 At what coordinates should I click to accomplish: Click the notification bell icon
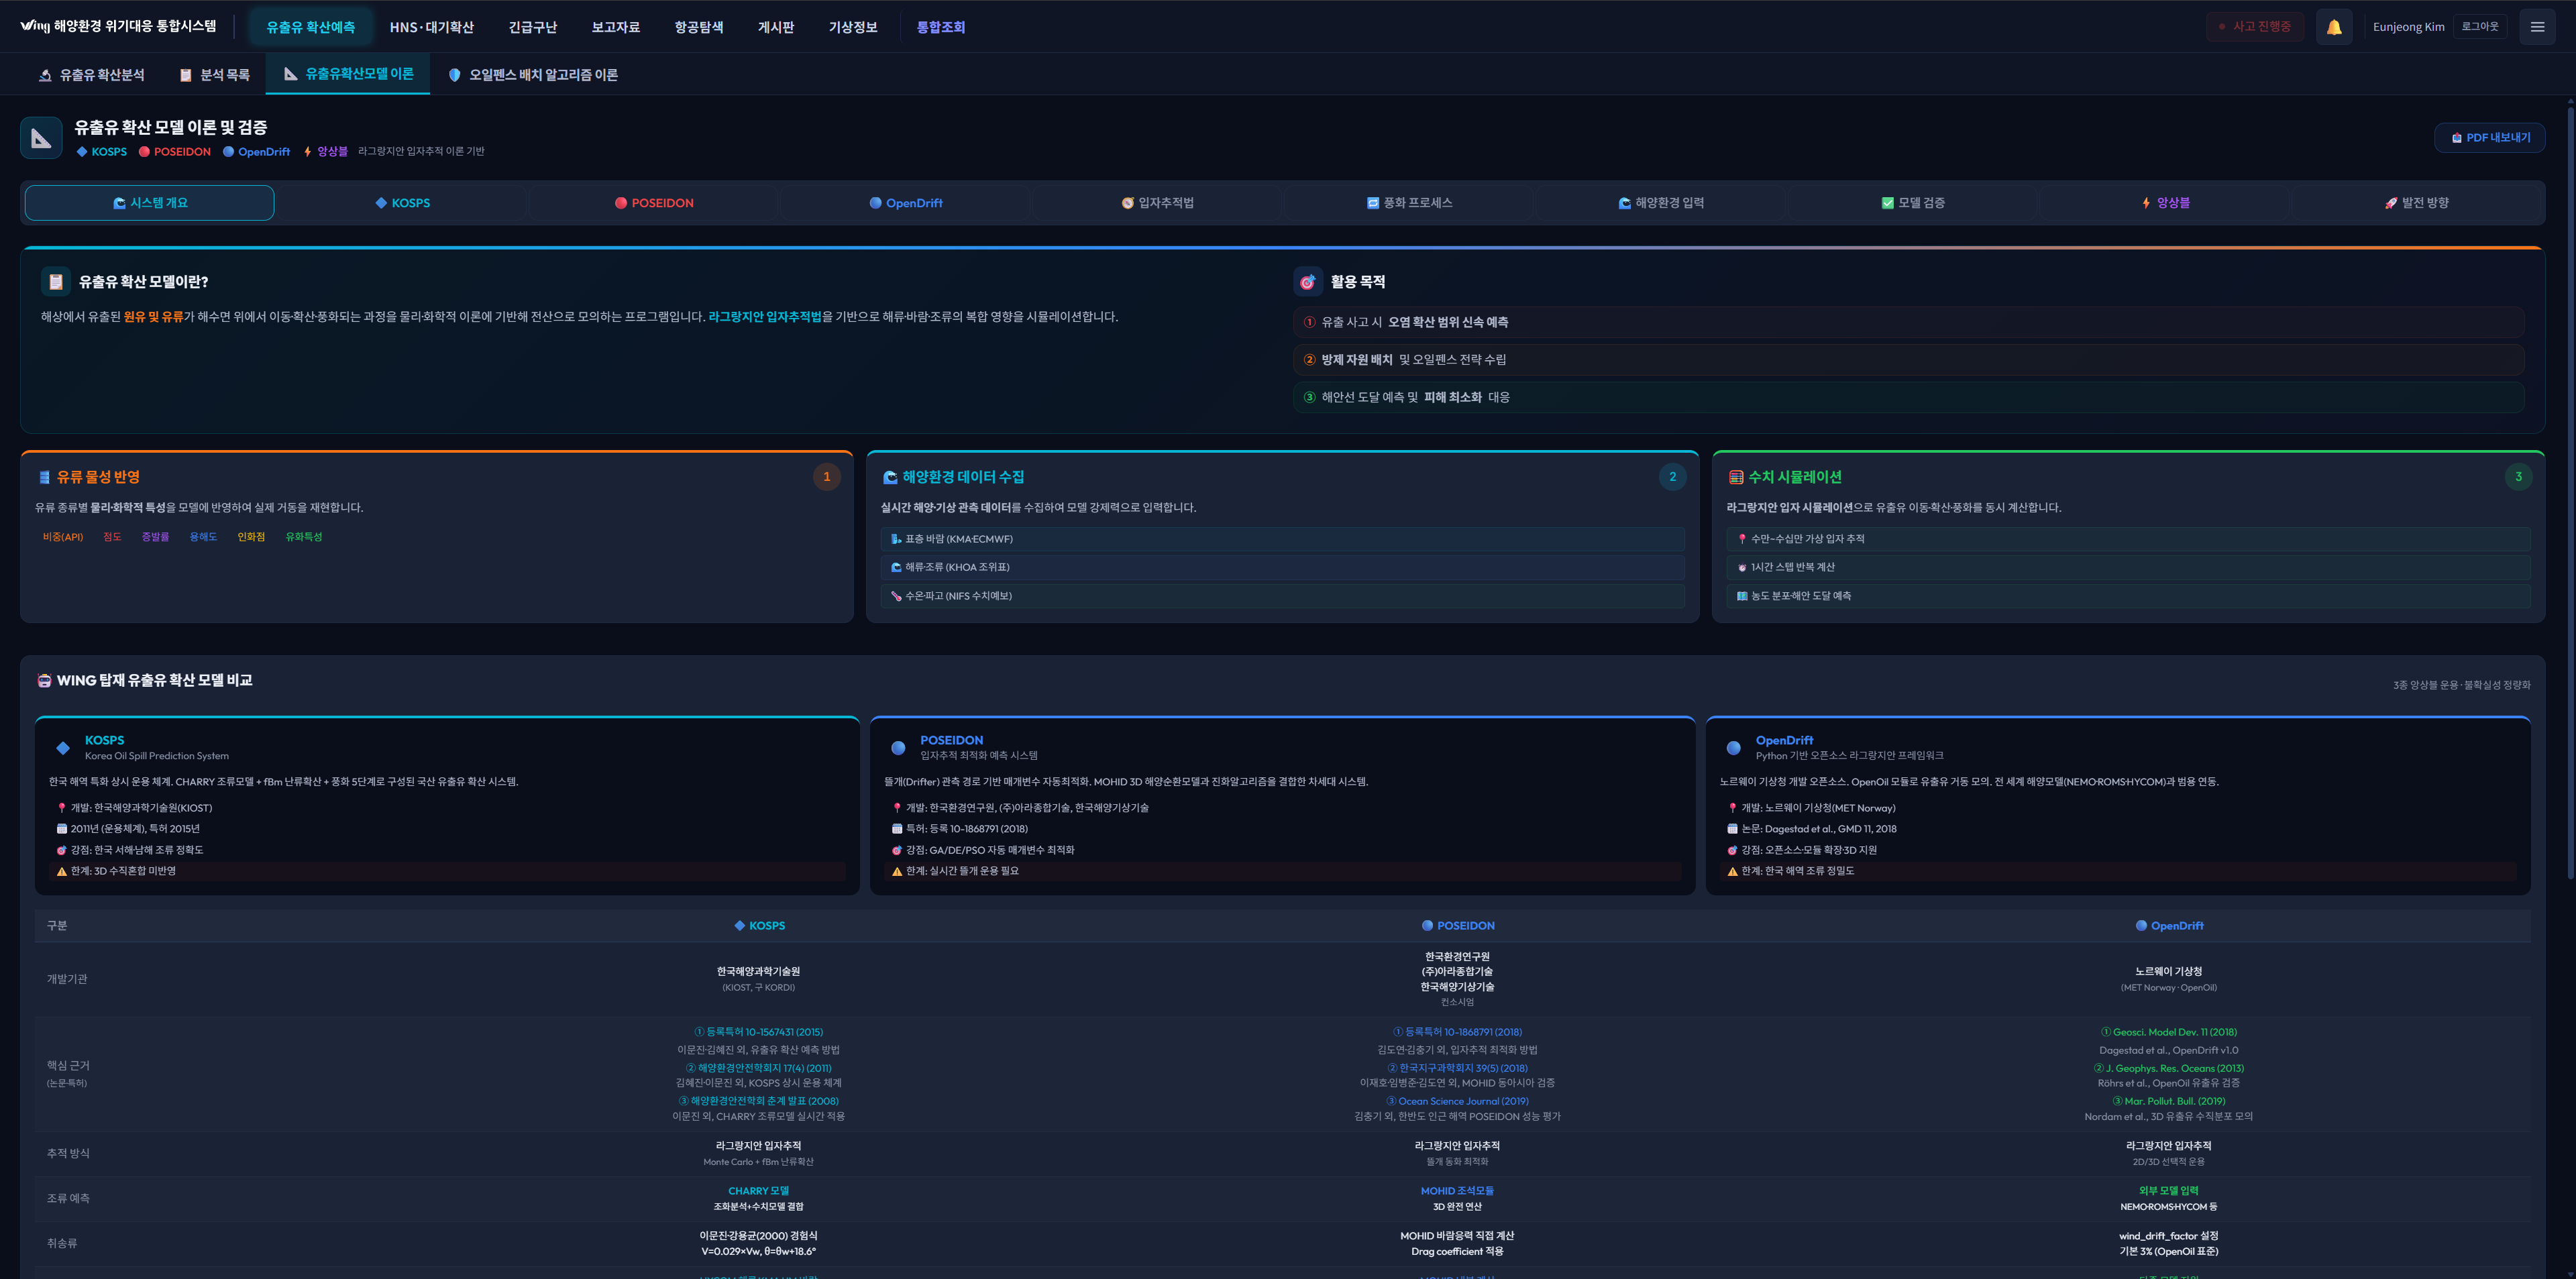pyautogui.click(x=2333, y=27)
